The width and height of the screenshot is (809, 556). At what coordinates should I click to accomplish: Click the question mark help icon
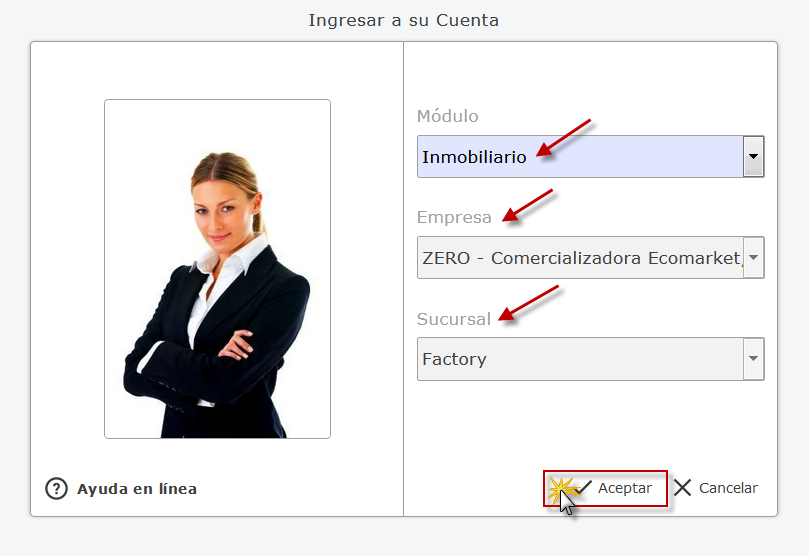click(56, 488)
